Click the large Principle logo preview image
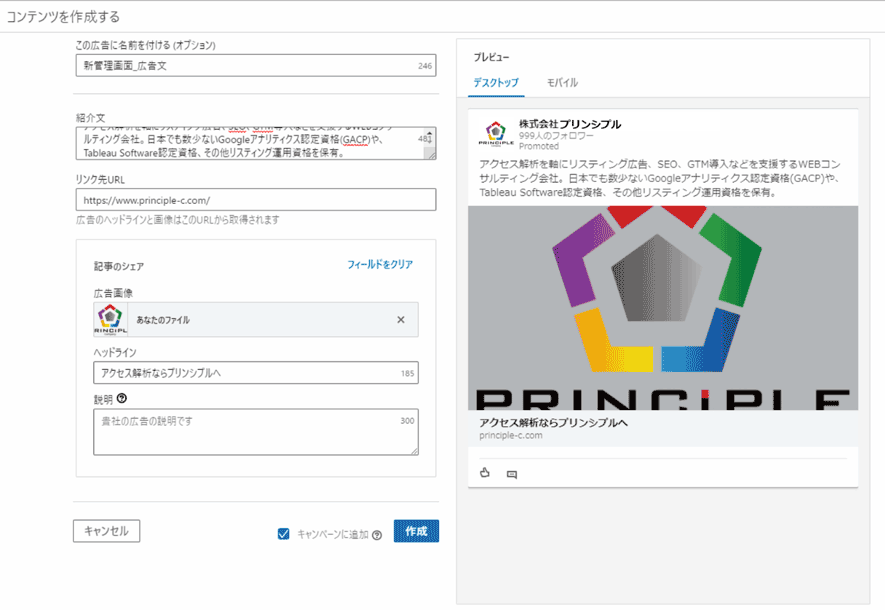885x610 pixels. tap(662, 309)
